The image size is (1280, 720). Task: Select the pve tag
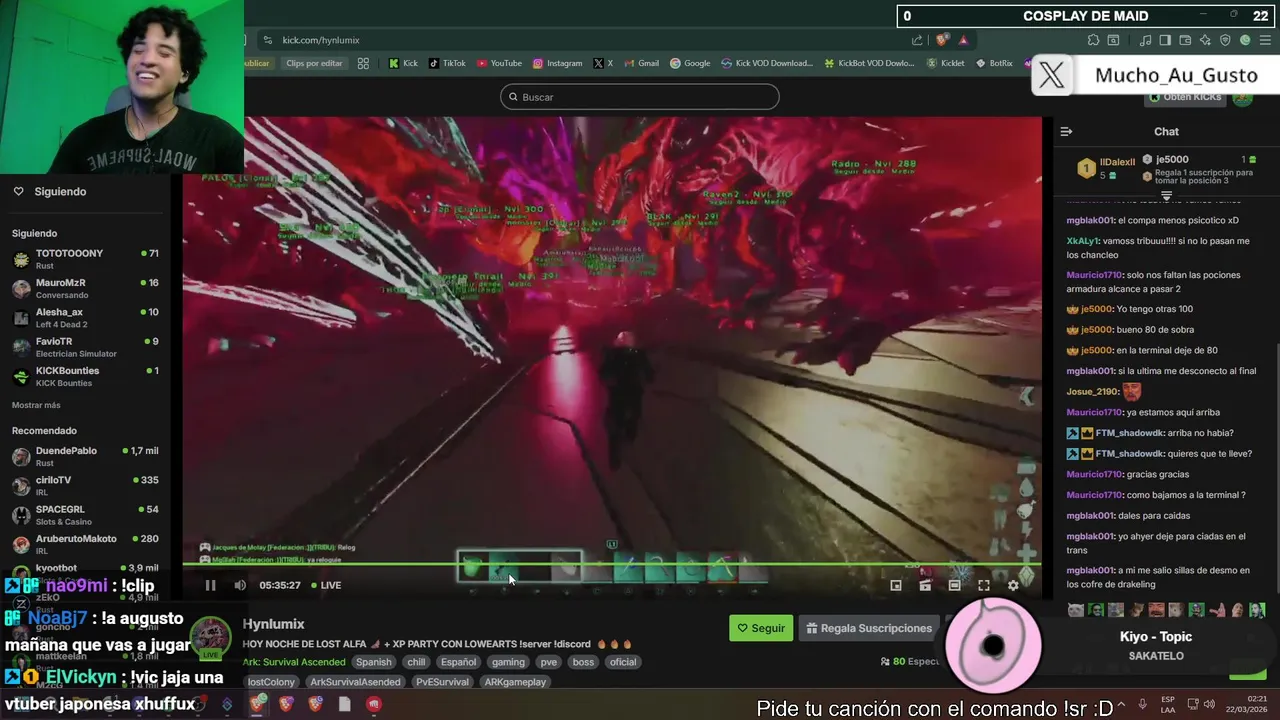(x=548, y=662)
